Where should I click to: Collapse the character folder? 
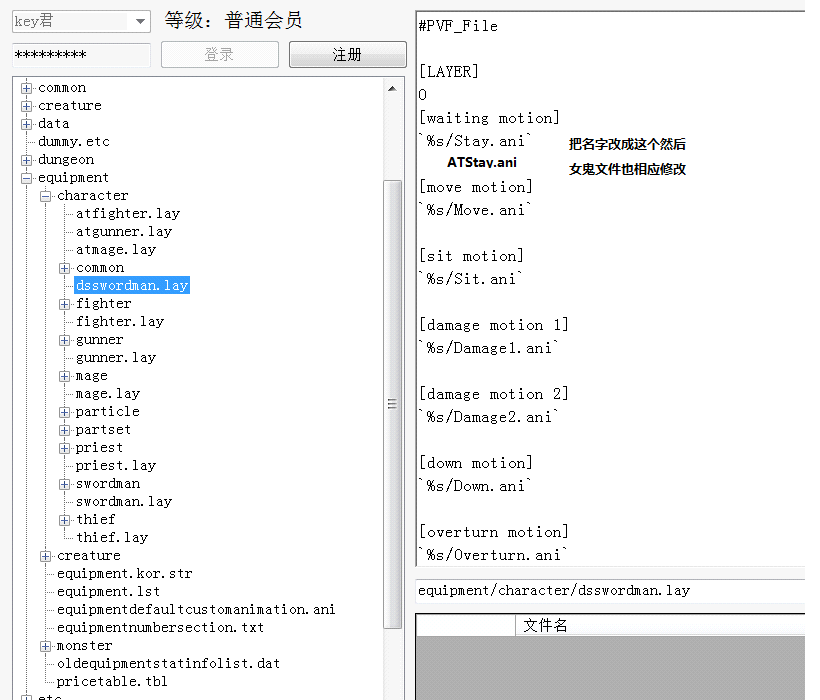(x=46, y=196)
